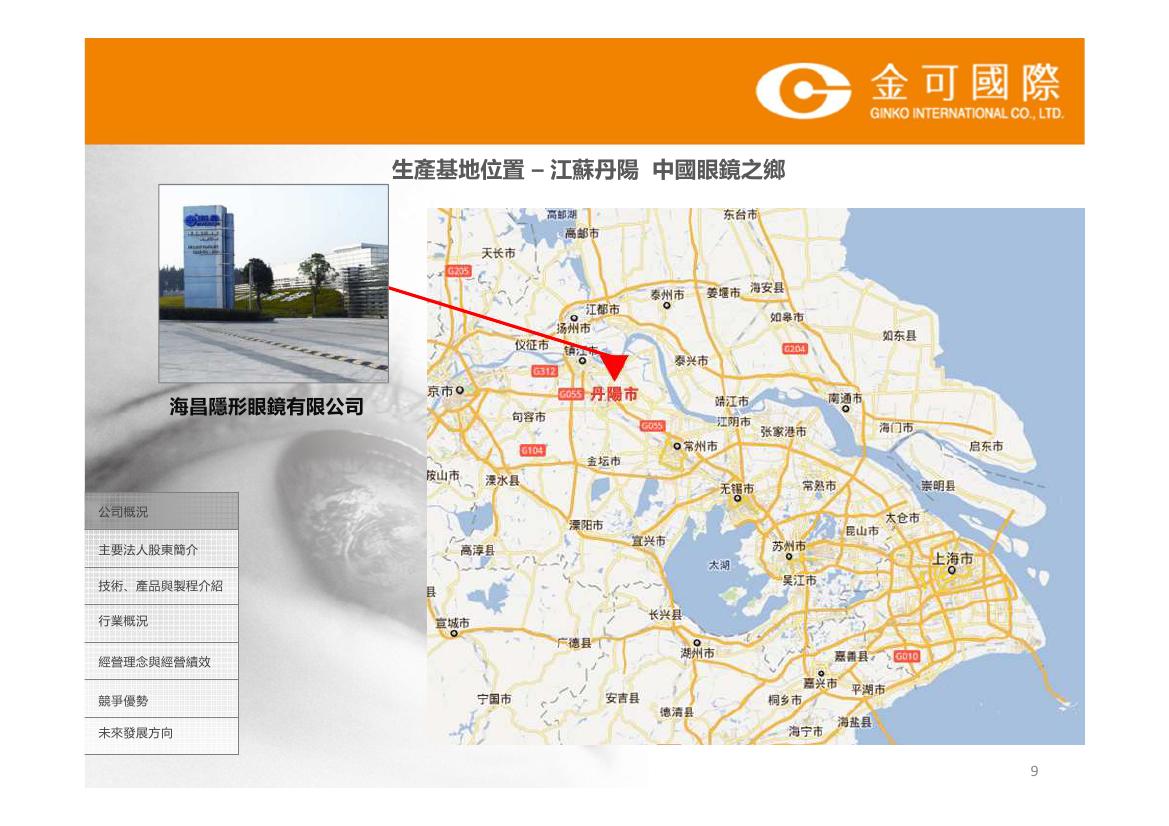Image resolution: width=1169 pixels, height=826 pixels.
Task: Click the 如东县 label on the map
Action: [899, 335]
